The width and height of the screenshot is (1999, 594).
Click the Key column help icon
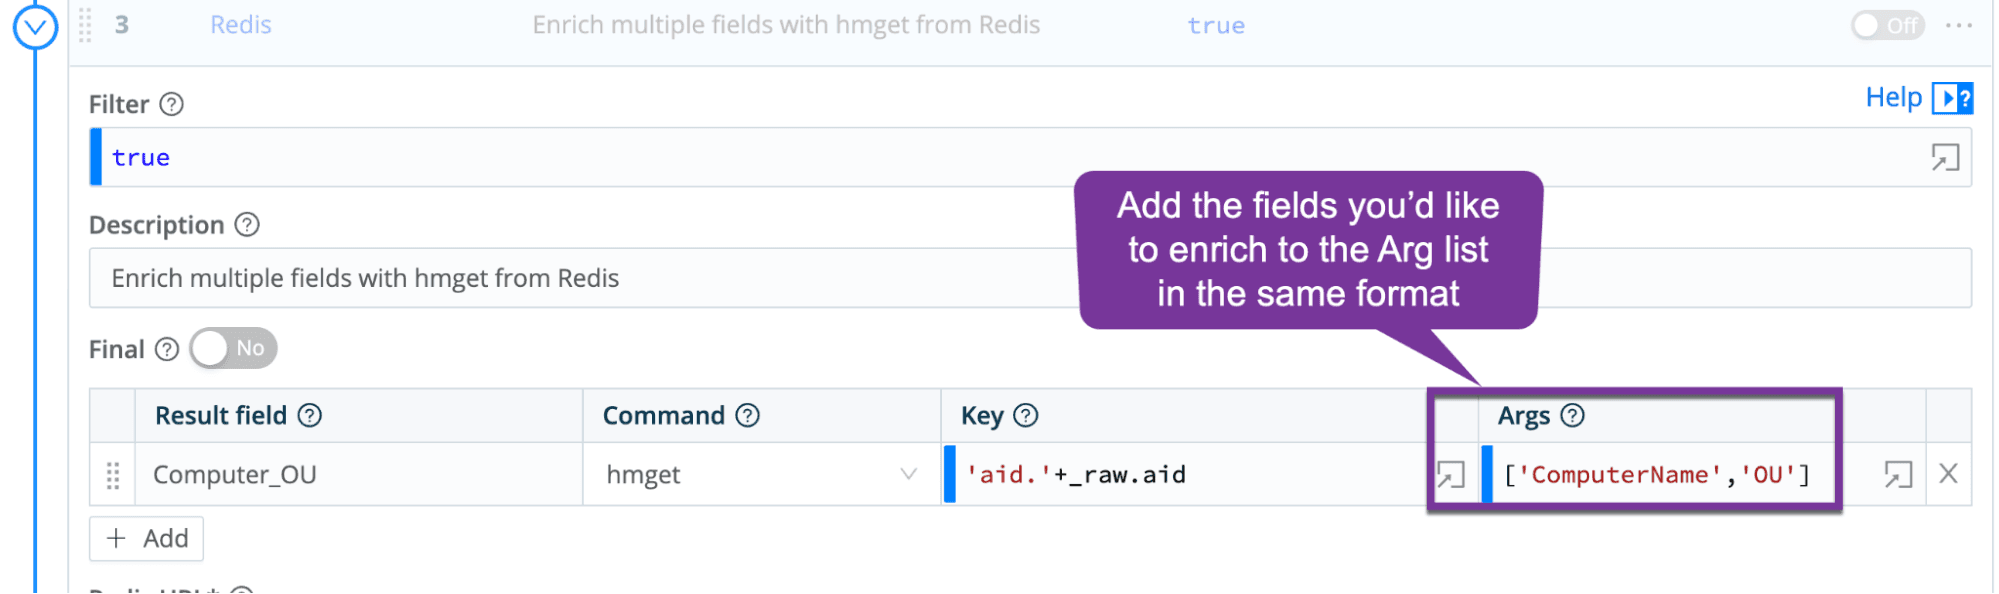[x=1026, y=416]
